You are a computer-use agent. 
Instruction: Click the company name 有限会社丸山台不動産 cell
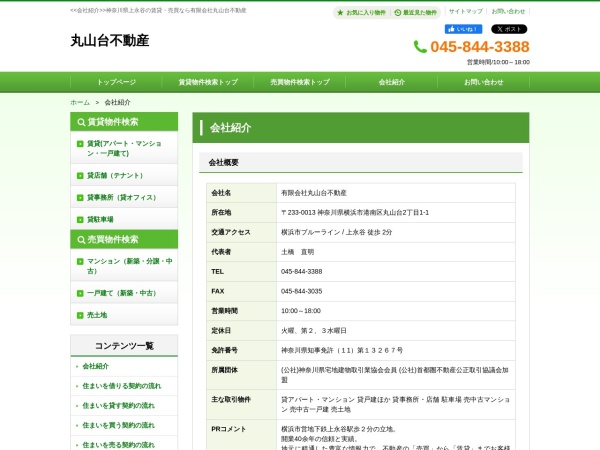pyautogui.click(x=396, y=193)
